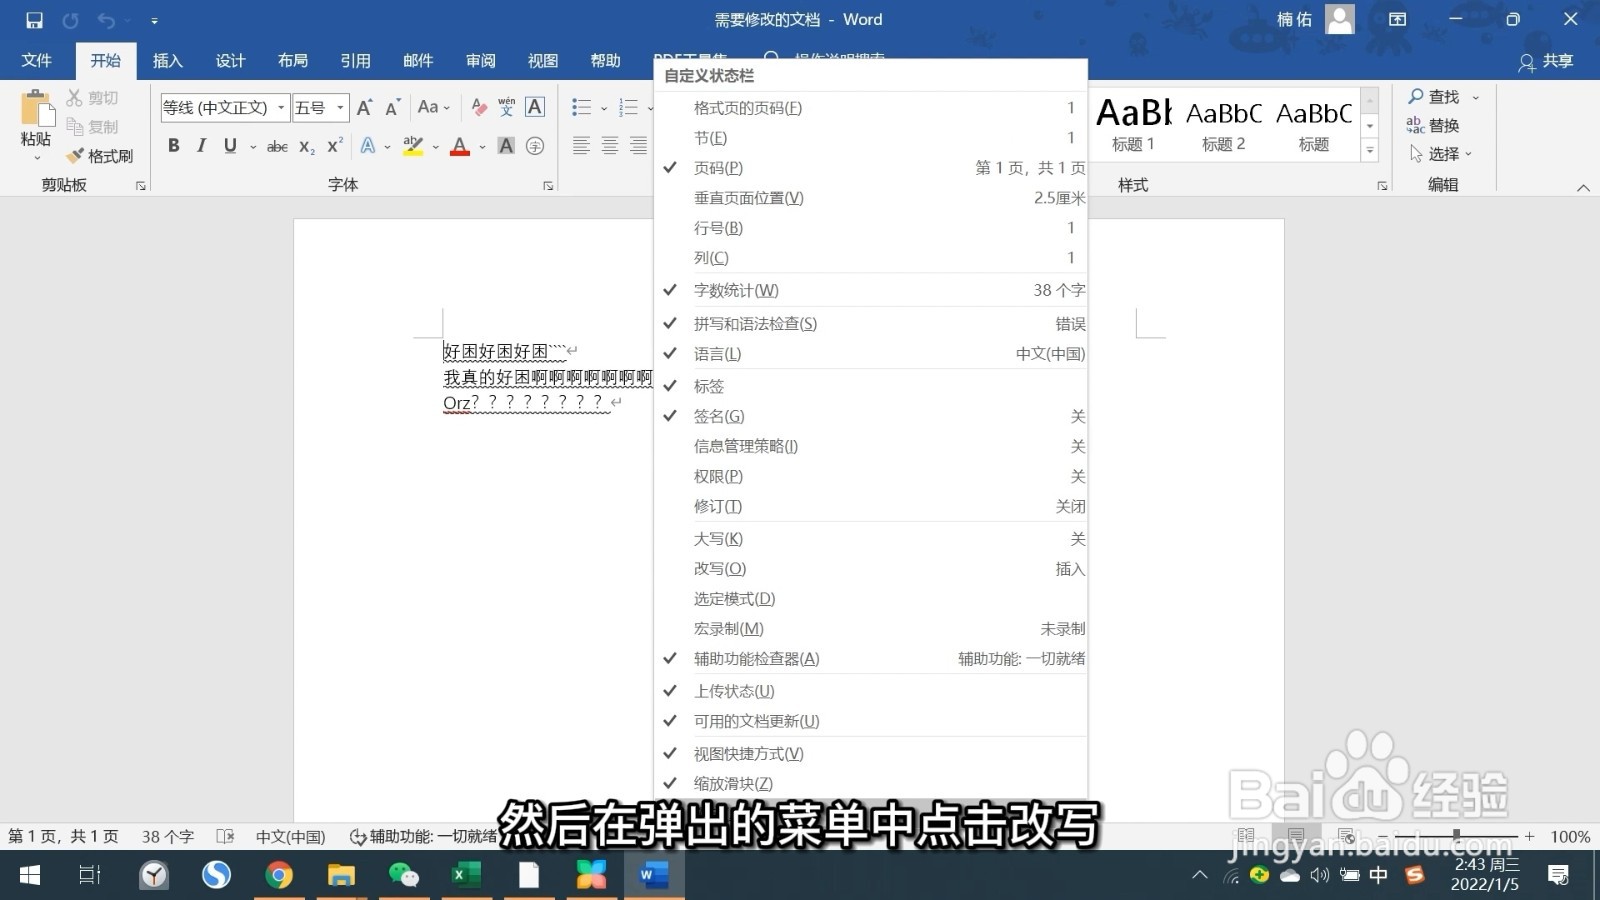Open Excel from taskbar
This screenshot has width=1600, height=900.
[x=466, y=876]
